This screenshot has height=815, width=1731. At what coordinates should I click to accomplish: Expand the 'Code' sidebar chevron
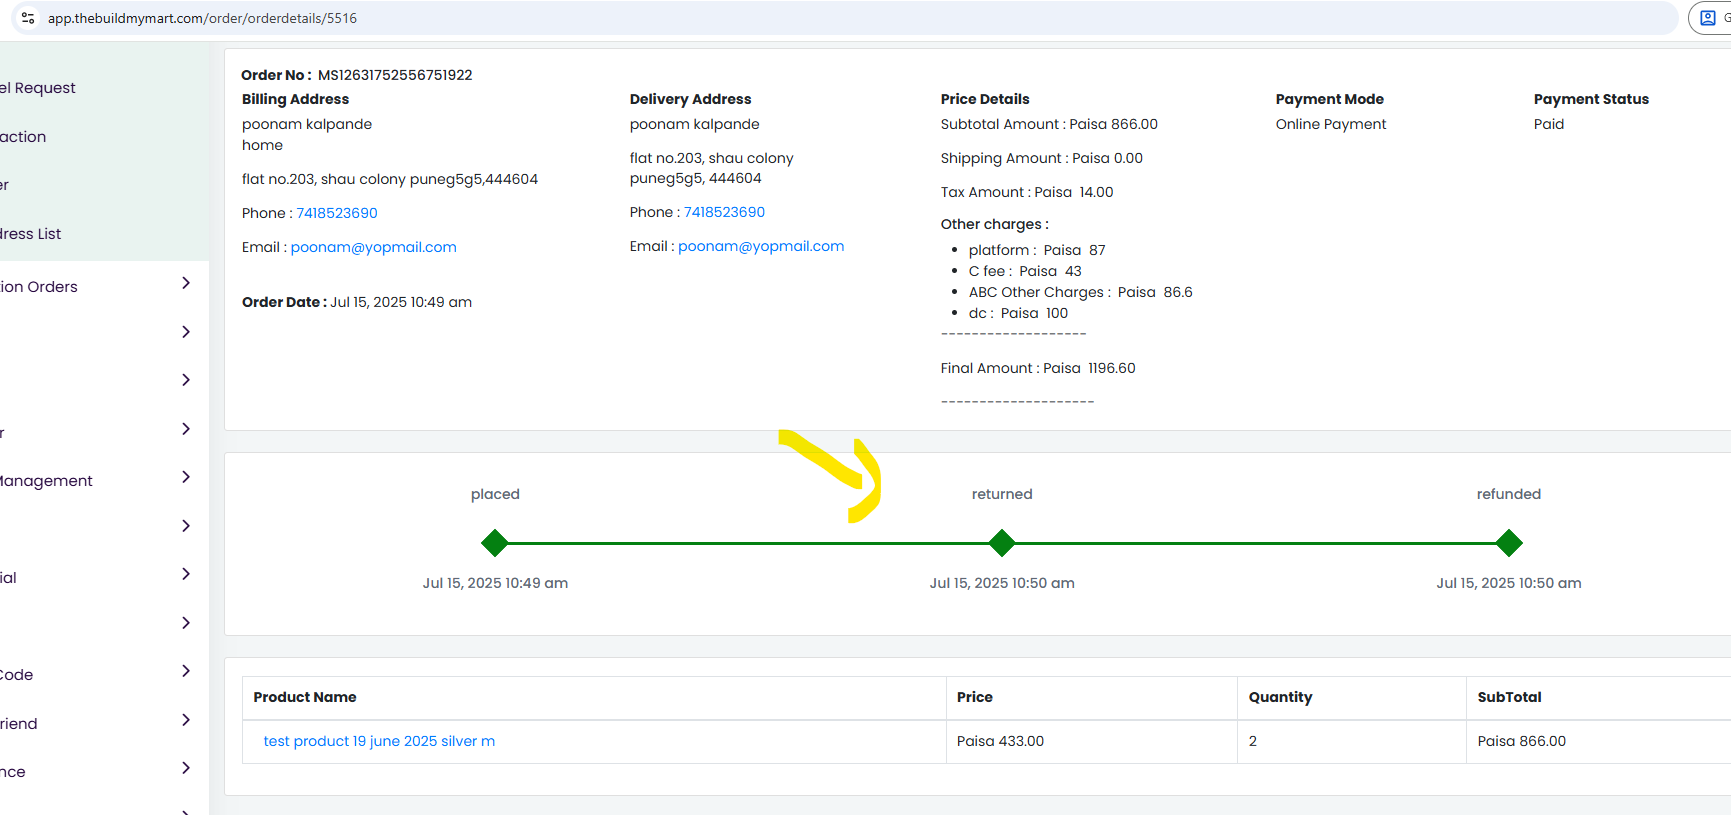click(186, 671)
